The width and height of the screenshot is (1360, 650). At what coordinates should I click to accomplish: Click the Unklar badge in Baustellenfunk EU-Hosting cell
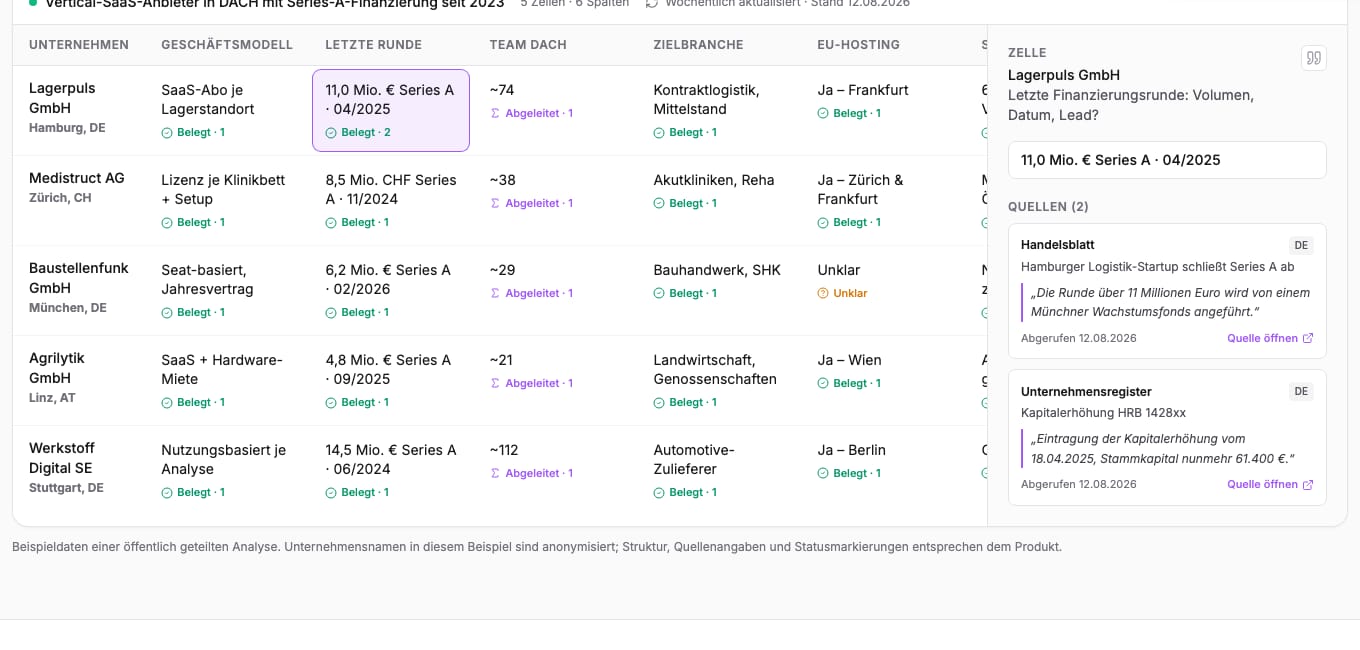pos(842,293)
